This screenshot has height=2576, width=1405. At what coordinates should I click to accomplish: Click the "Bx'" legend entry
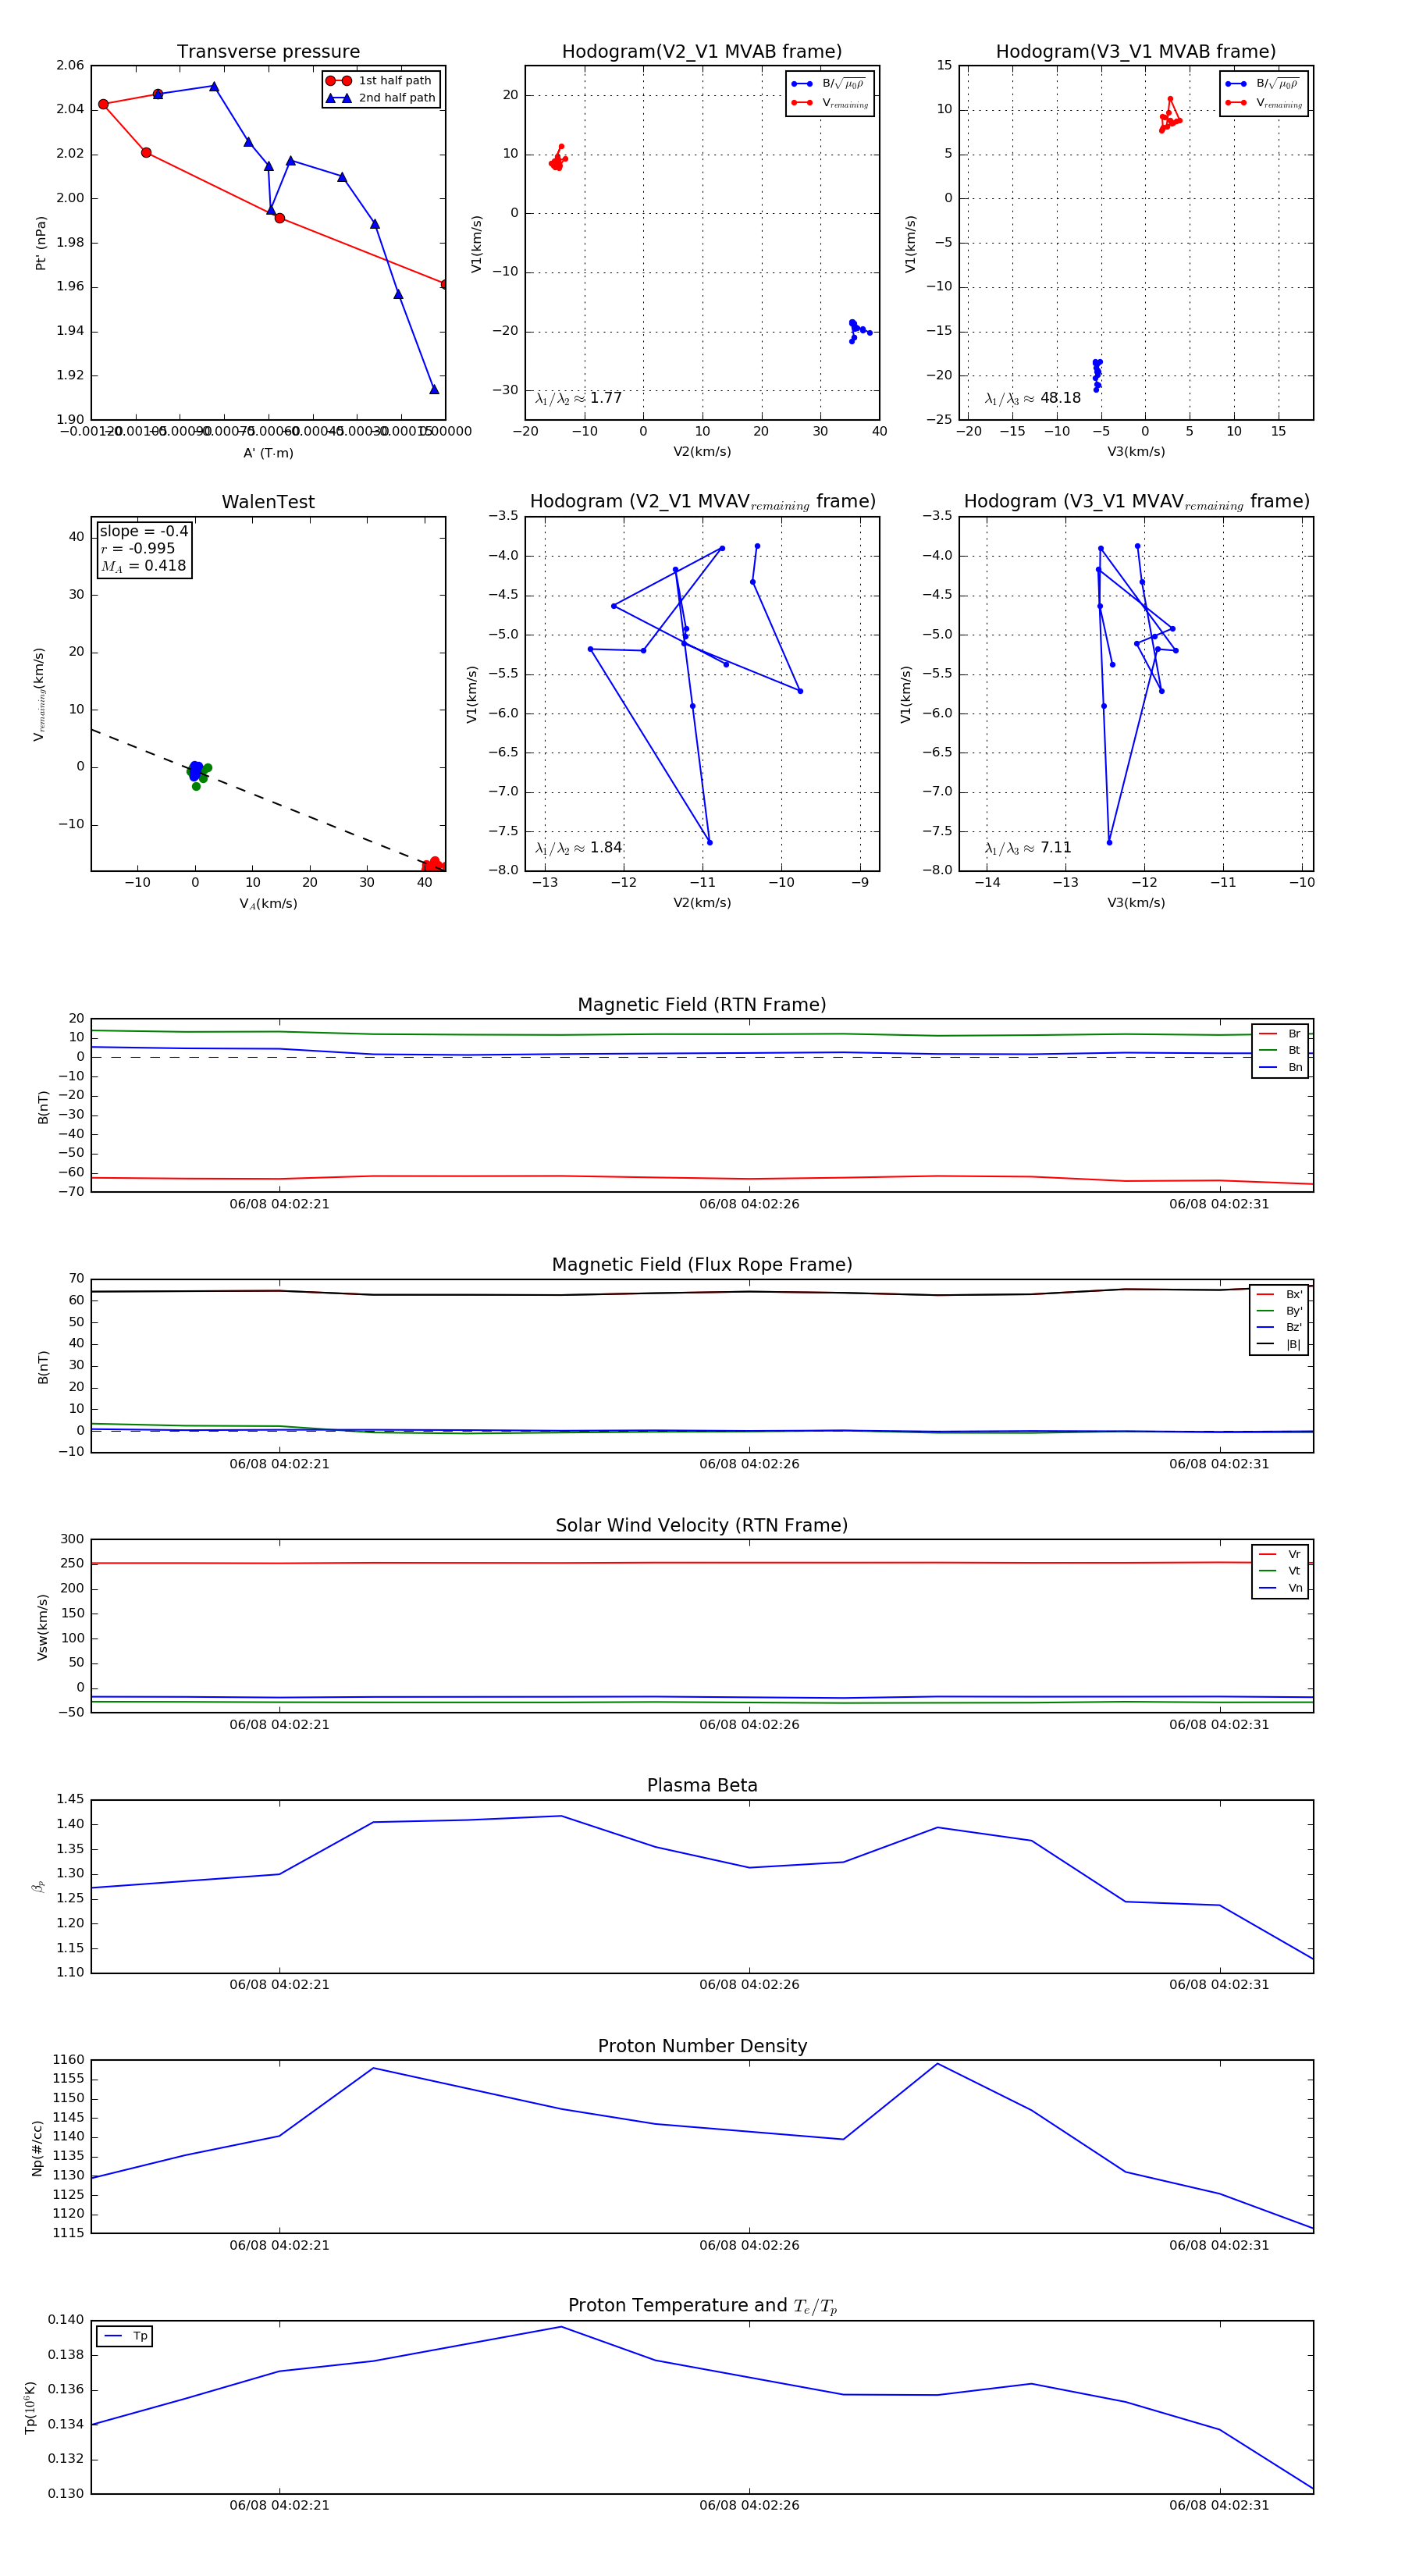[x=1280, y=1294]
